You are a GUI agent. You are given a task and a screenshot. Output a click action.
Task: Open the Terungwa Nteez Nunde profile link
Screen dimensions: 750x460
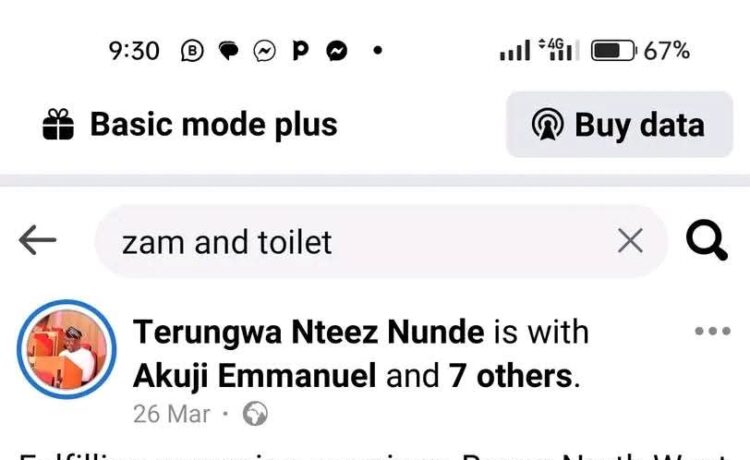pos(308,331)
